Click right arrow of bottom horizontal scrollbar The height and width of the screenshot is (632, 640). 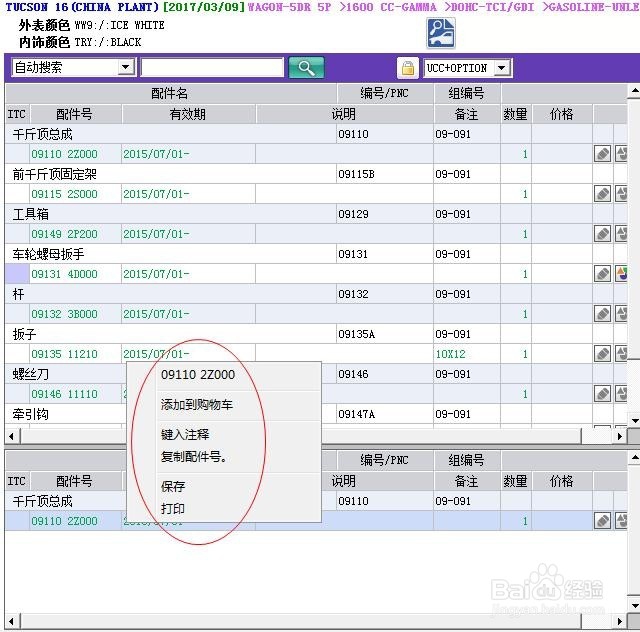pyautogui.click(x=620, y=621)
